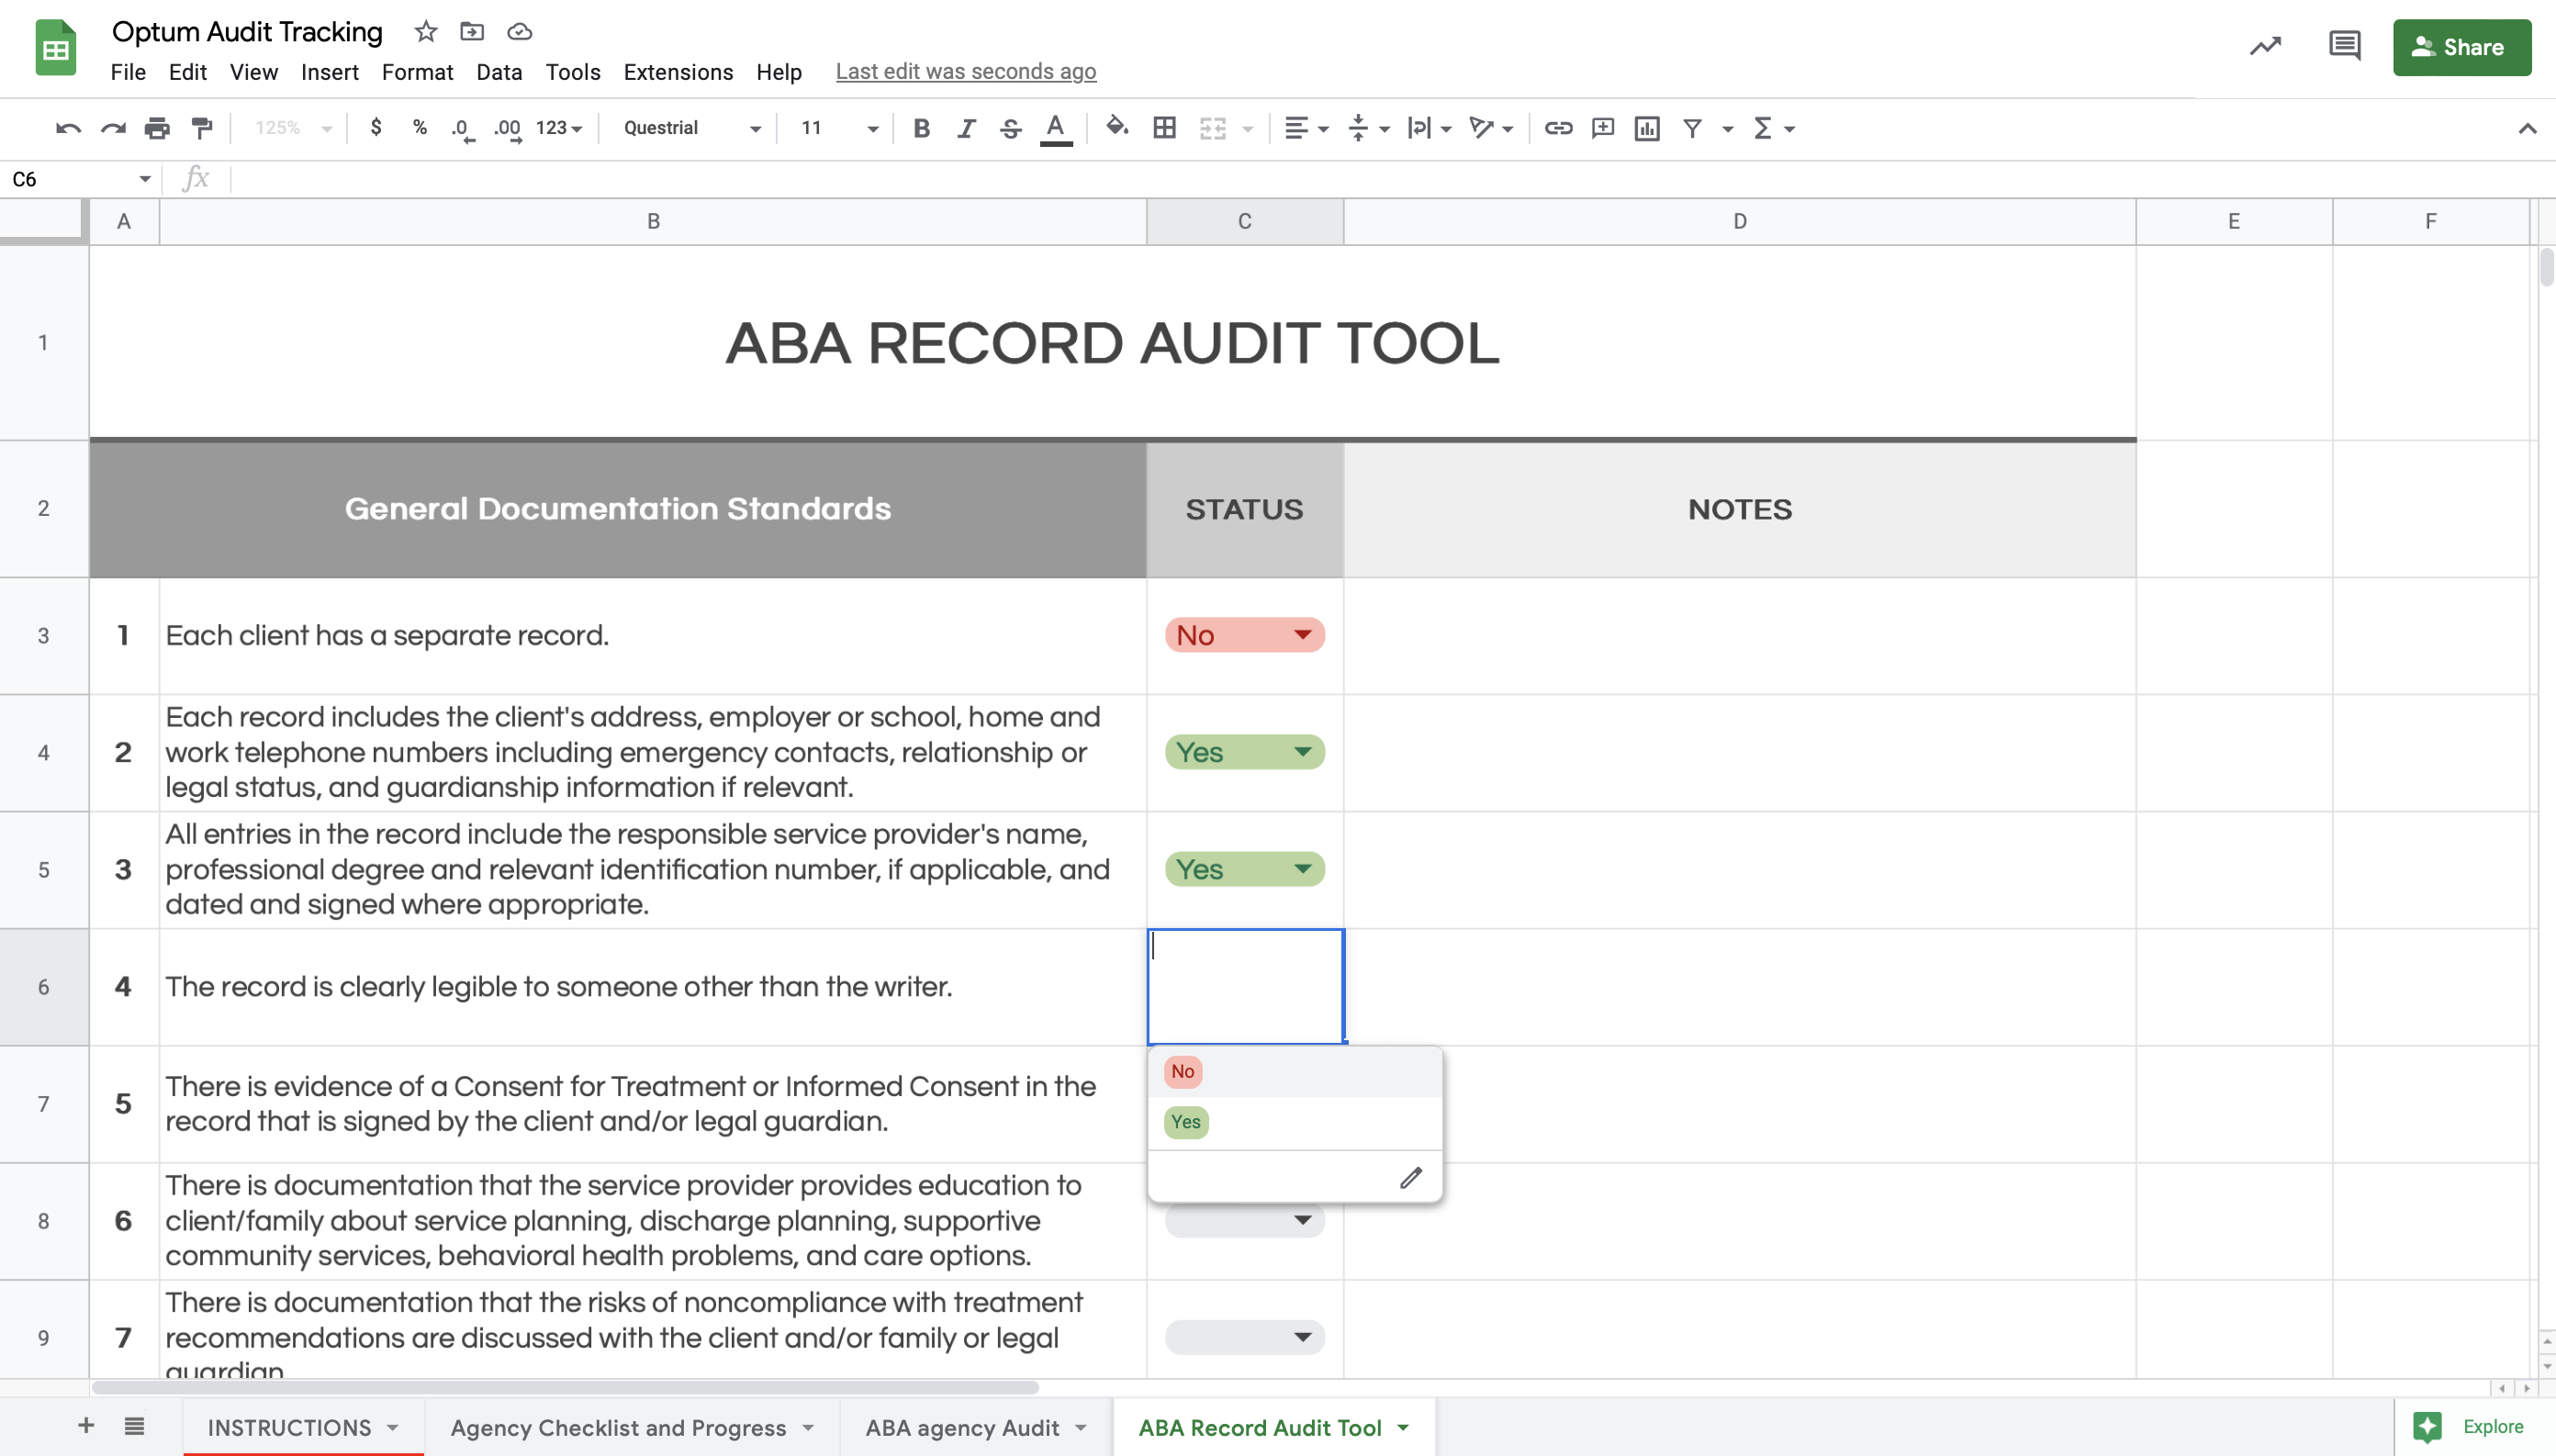The width and height of the screenshot is (2556, 1456).
Task: Toggle strikethrough formatting
Action: click(1010, 128)
